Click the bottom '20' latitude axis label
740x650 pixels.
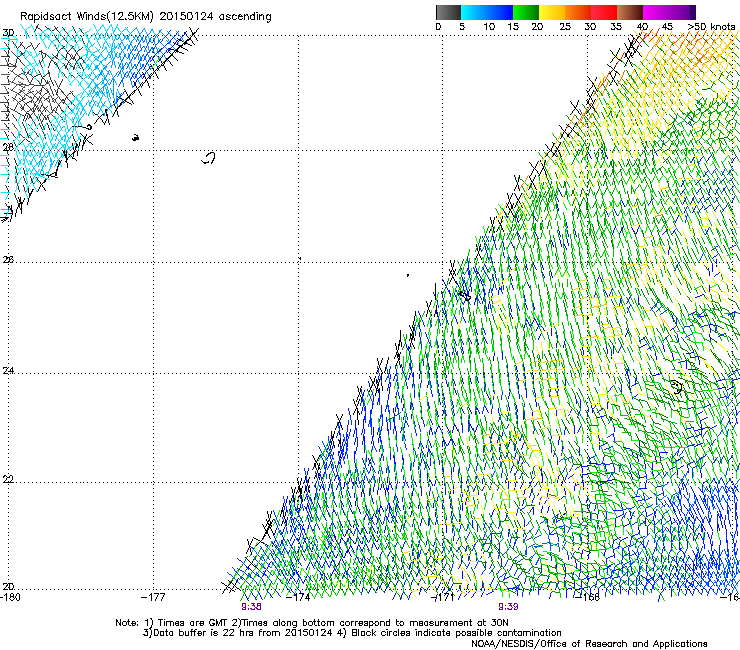coord(8,587)
